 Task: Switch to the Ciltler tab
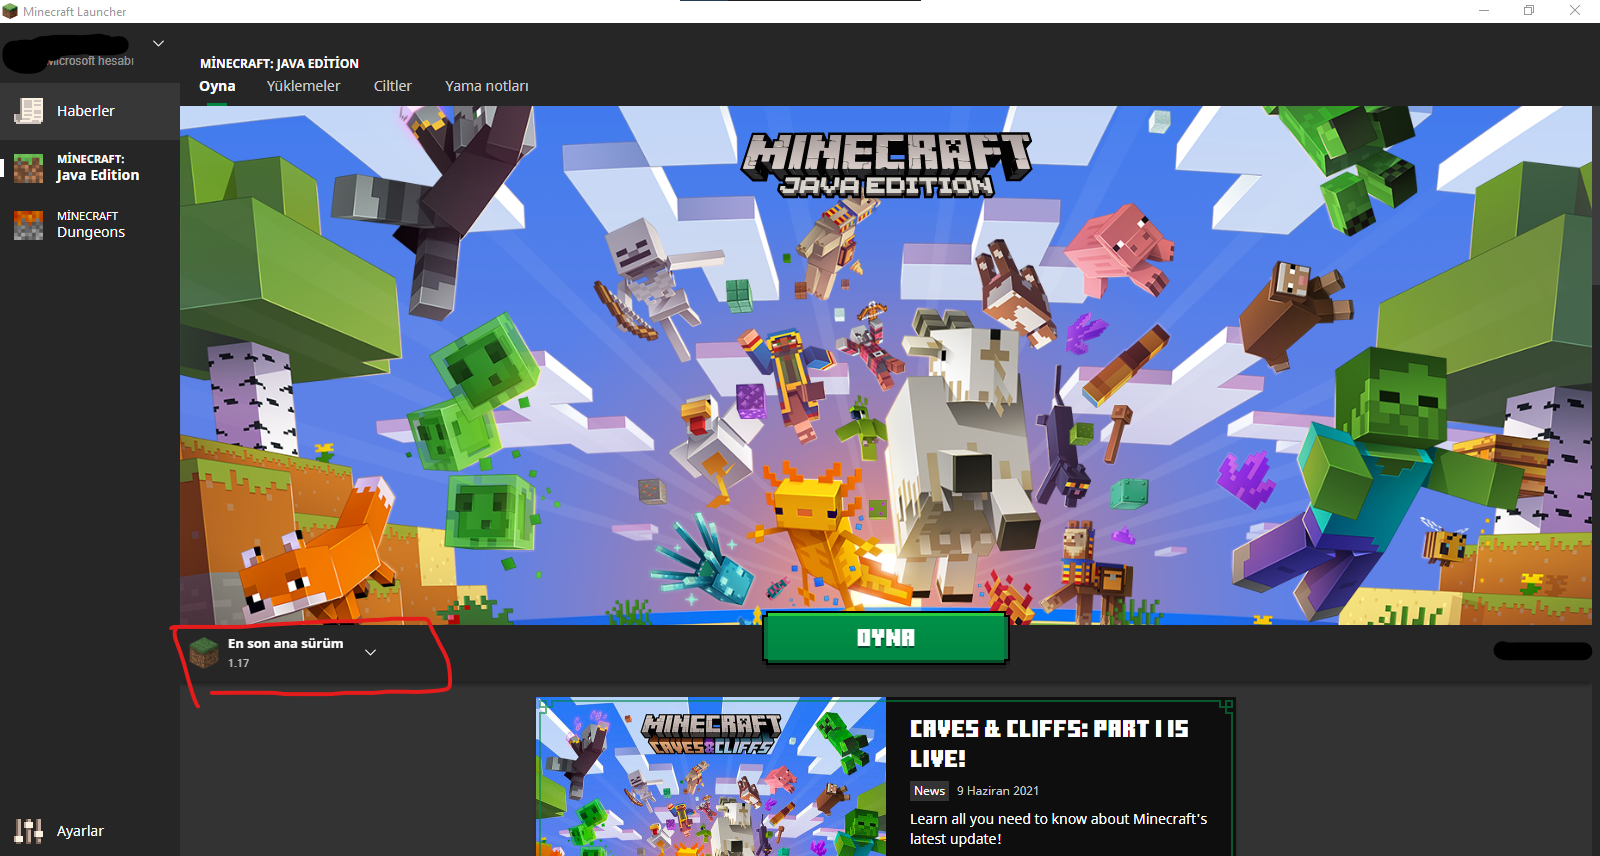[393, 86]
